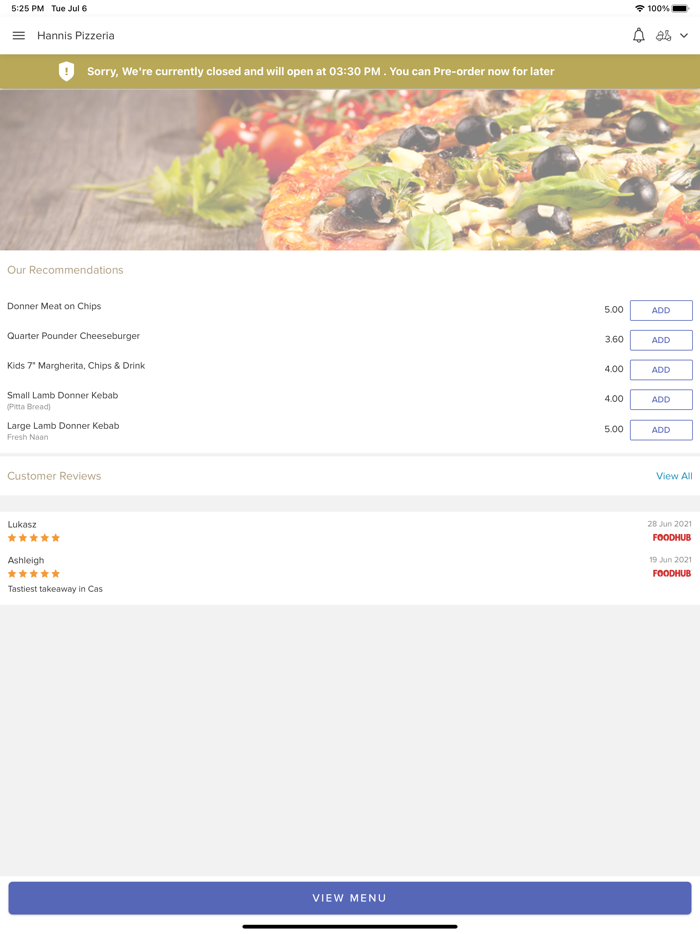This screenshot has width=700, height=934.
Task: Select the fifth star in Ashleigh's rating
Action: tap(56, 573)
